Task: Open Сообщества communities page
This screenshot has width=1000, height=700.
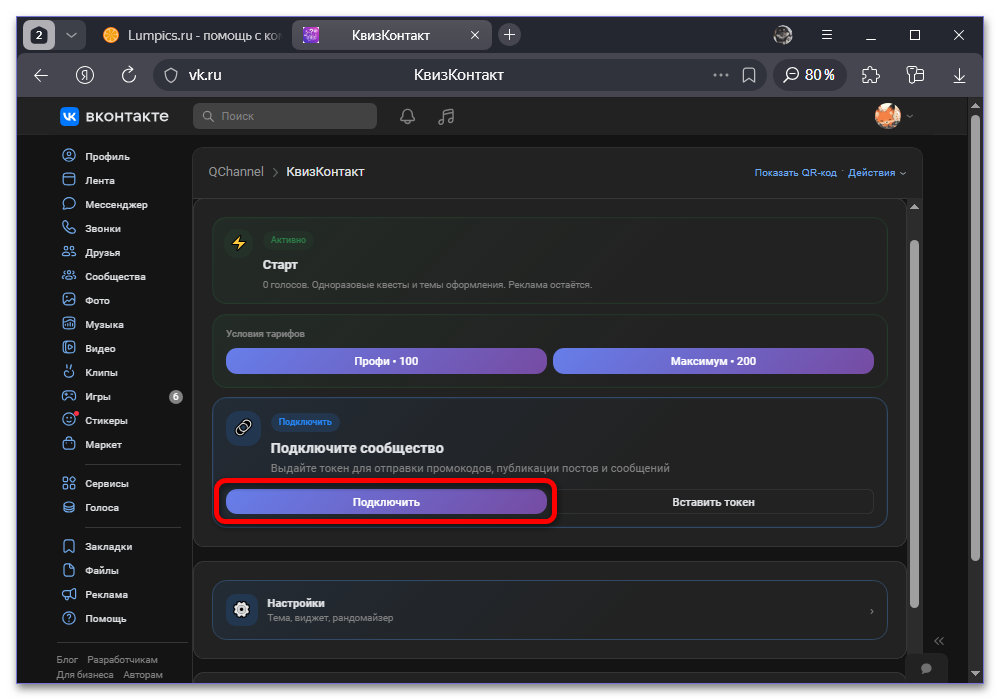Action: click(x=104, y=277)
